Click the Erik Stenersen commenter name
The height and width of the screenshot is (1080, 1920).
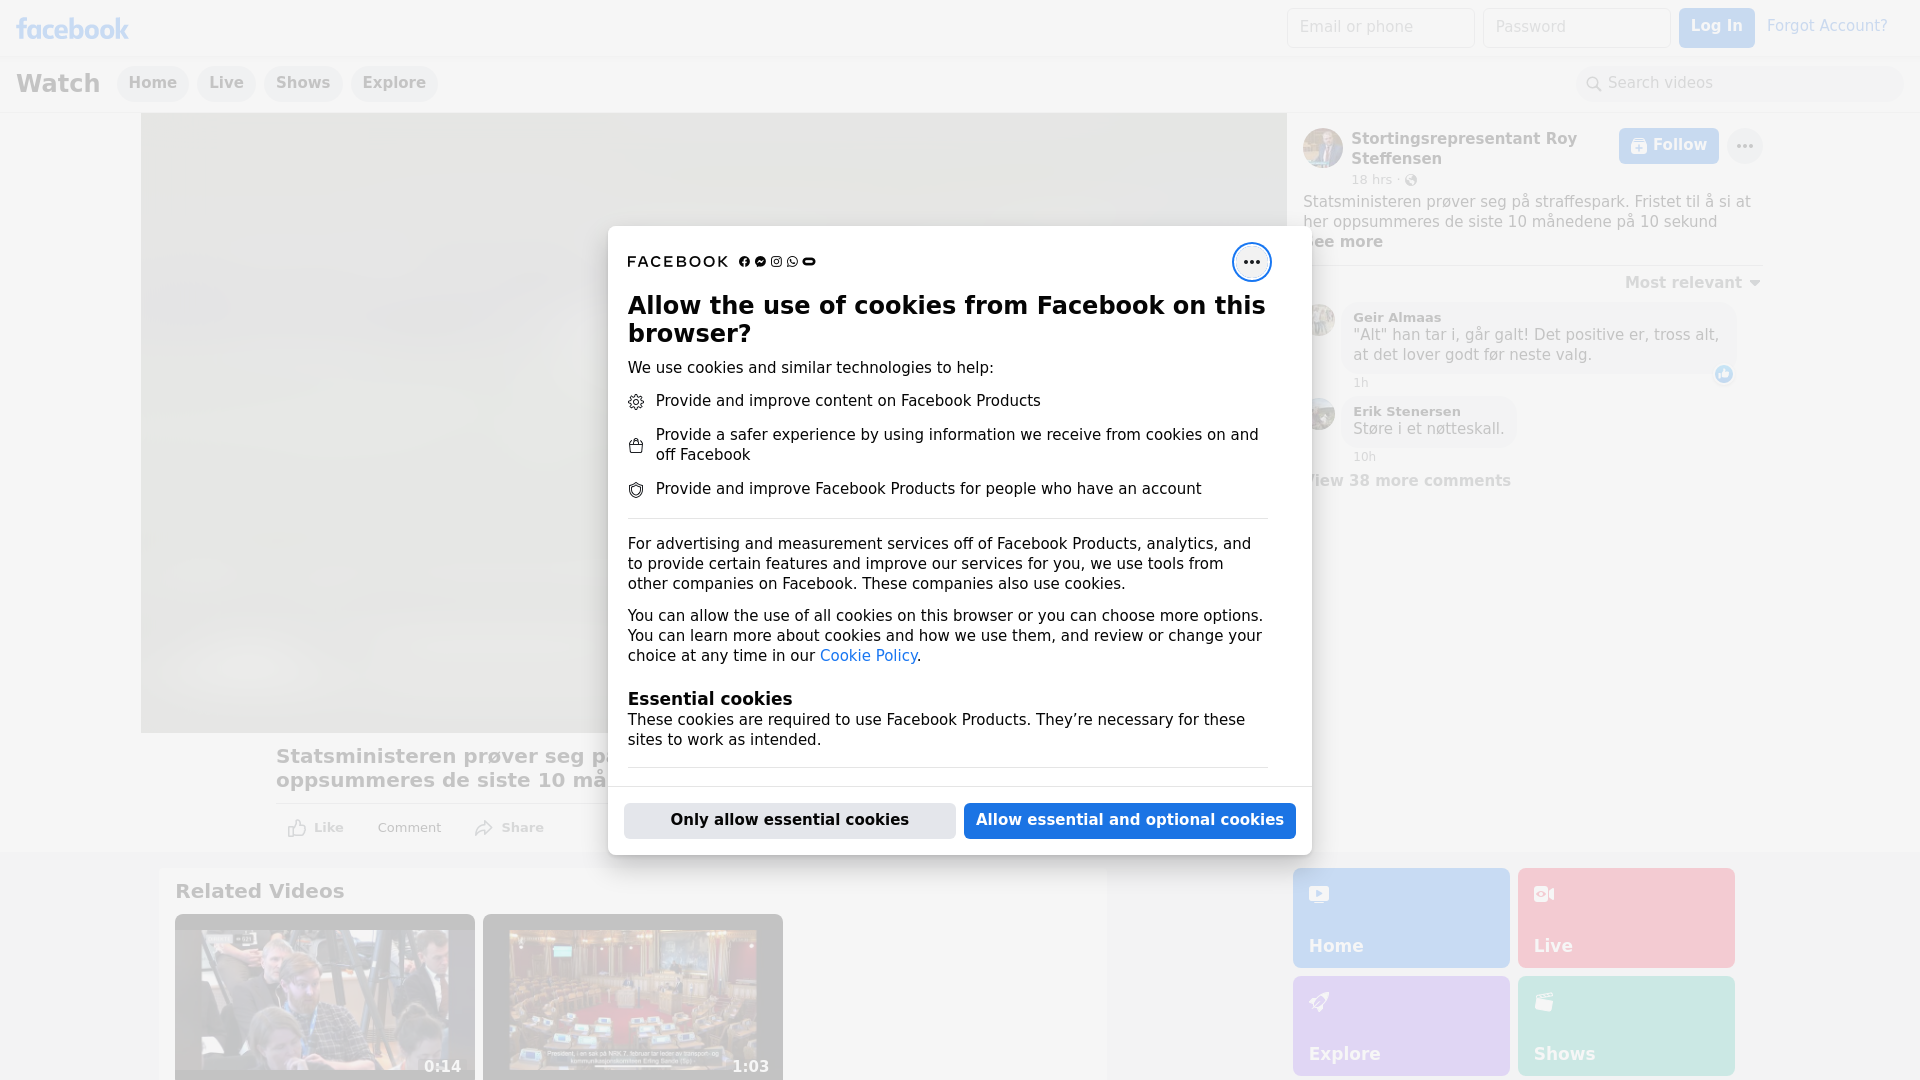tap(1406, 412)
